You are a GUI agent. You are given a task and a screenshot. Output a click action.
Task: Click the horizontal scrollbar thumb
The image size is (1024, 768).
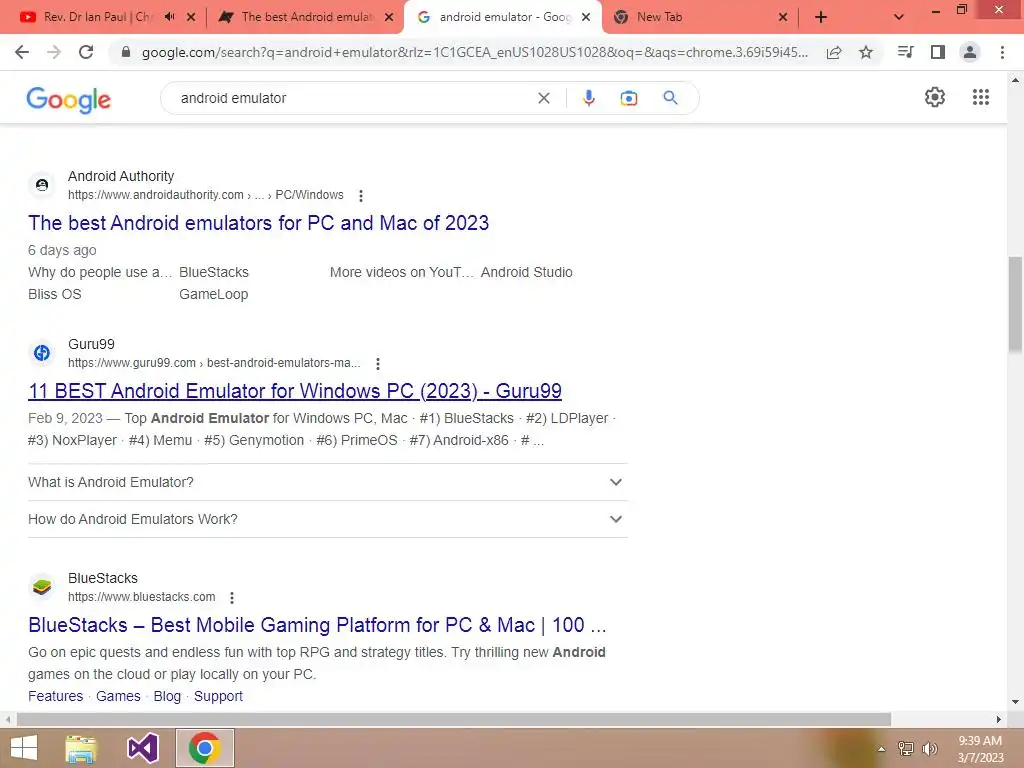tap(454, 719)
